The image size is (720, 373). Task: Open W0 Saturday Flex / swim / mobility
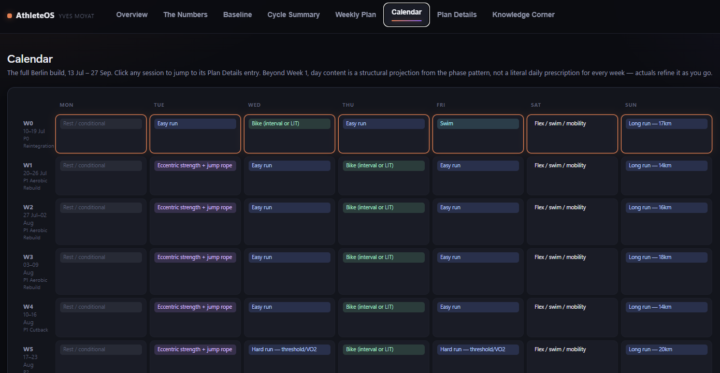tap(560, 124)
